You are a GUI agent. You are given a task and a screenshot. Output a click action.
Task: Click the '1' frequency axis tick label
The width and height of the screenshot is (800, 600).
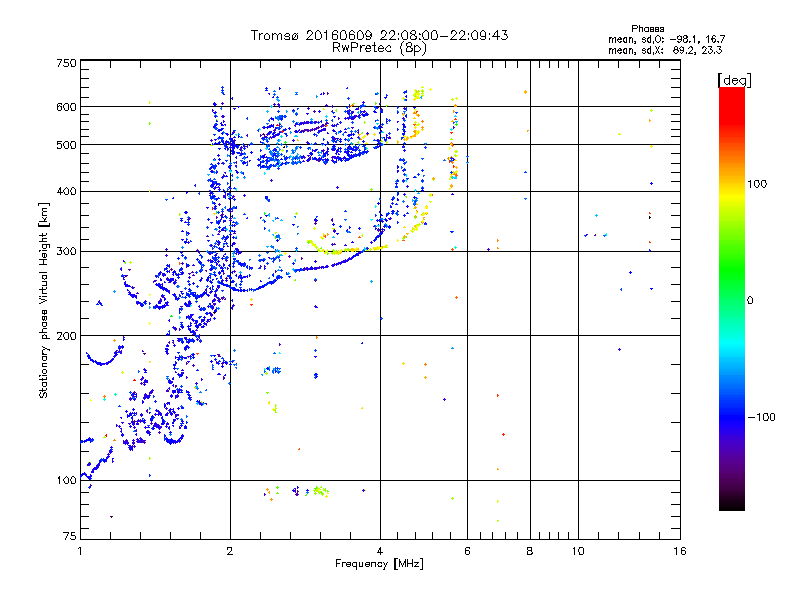click(x=80, y=551)
